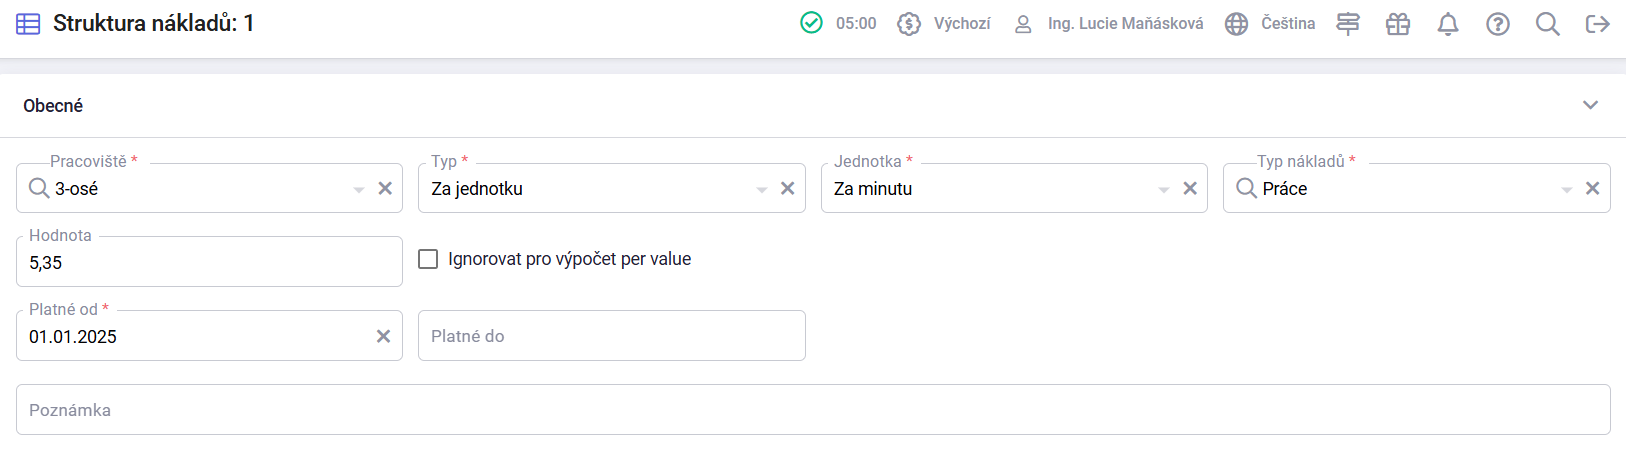The height and width of the screenshot is (461, 1626).
Task: Click the table grid icon beside title
Action: (29, 24)
